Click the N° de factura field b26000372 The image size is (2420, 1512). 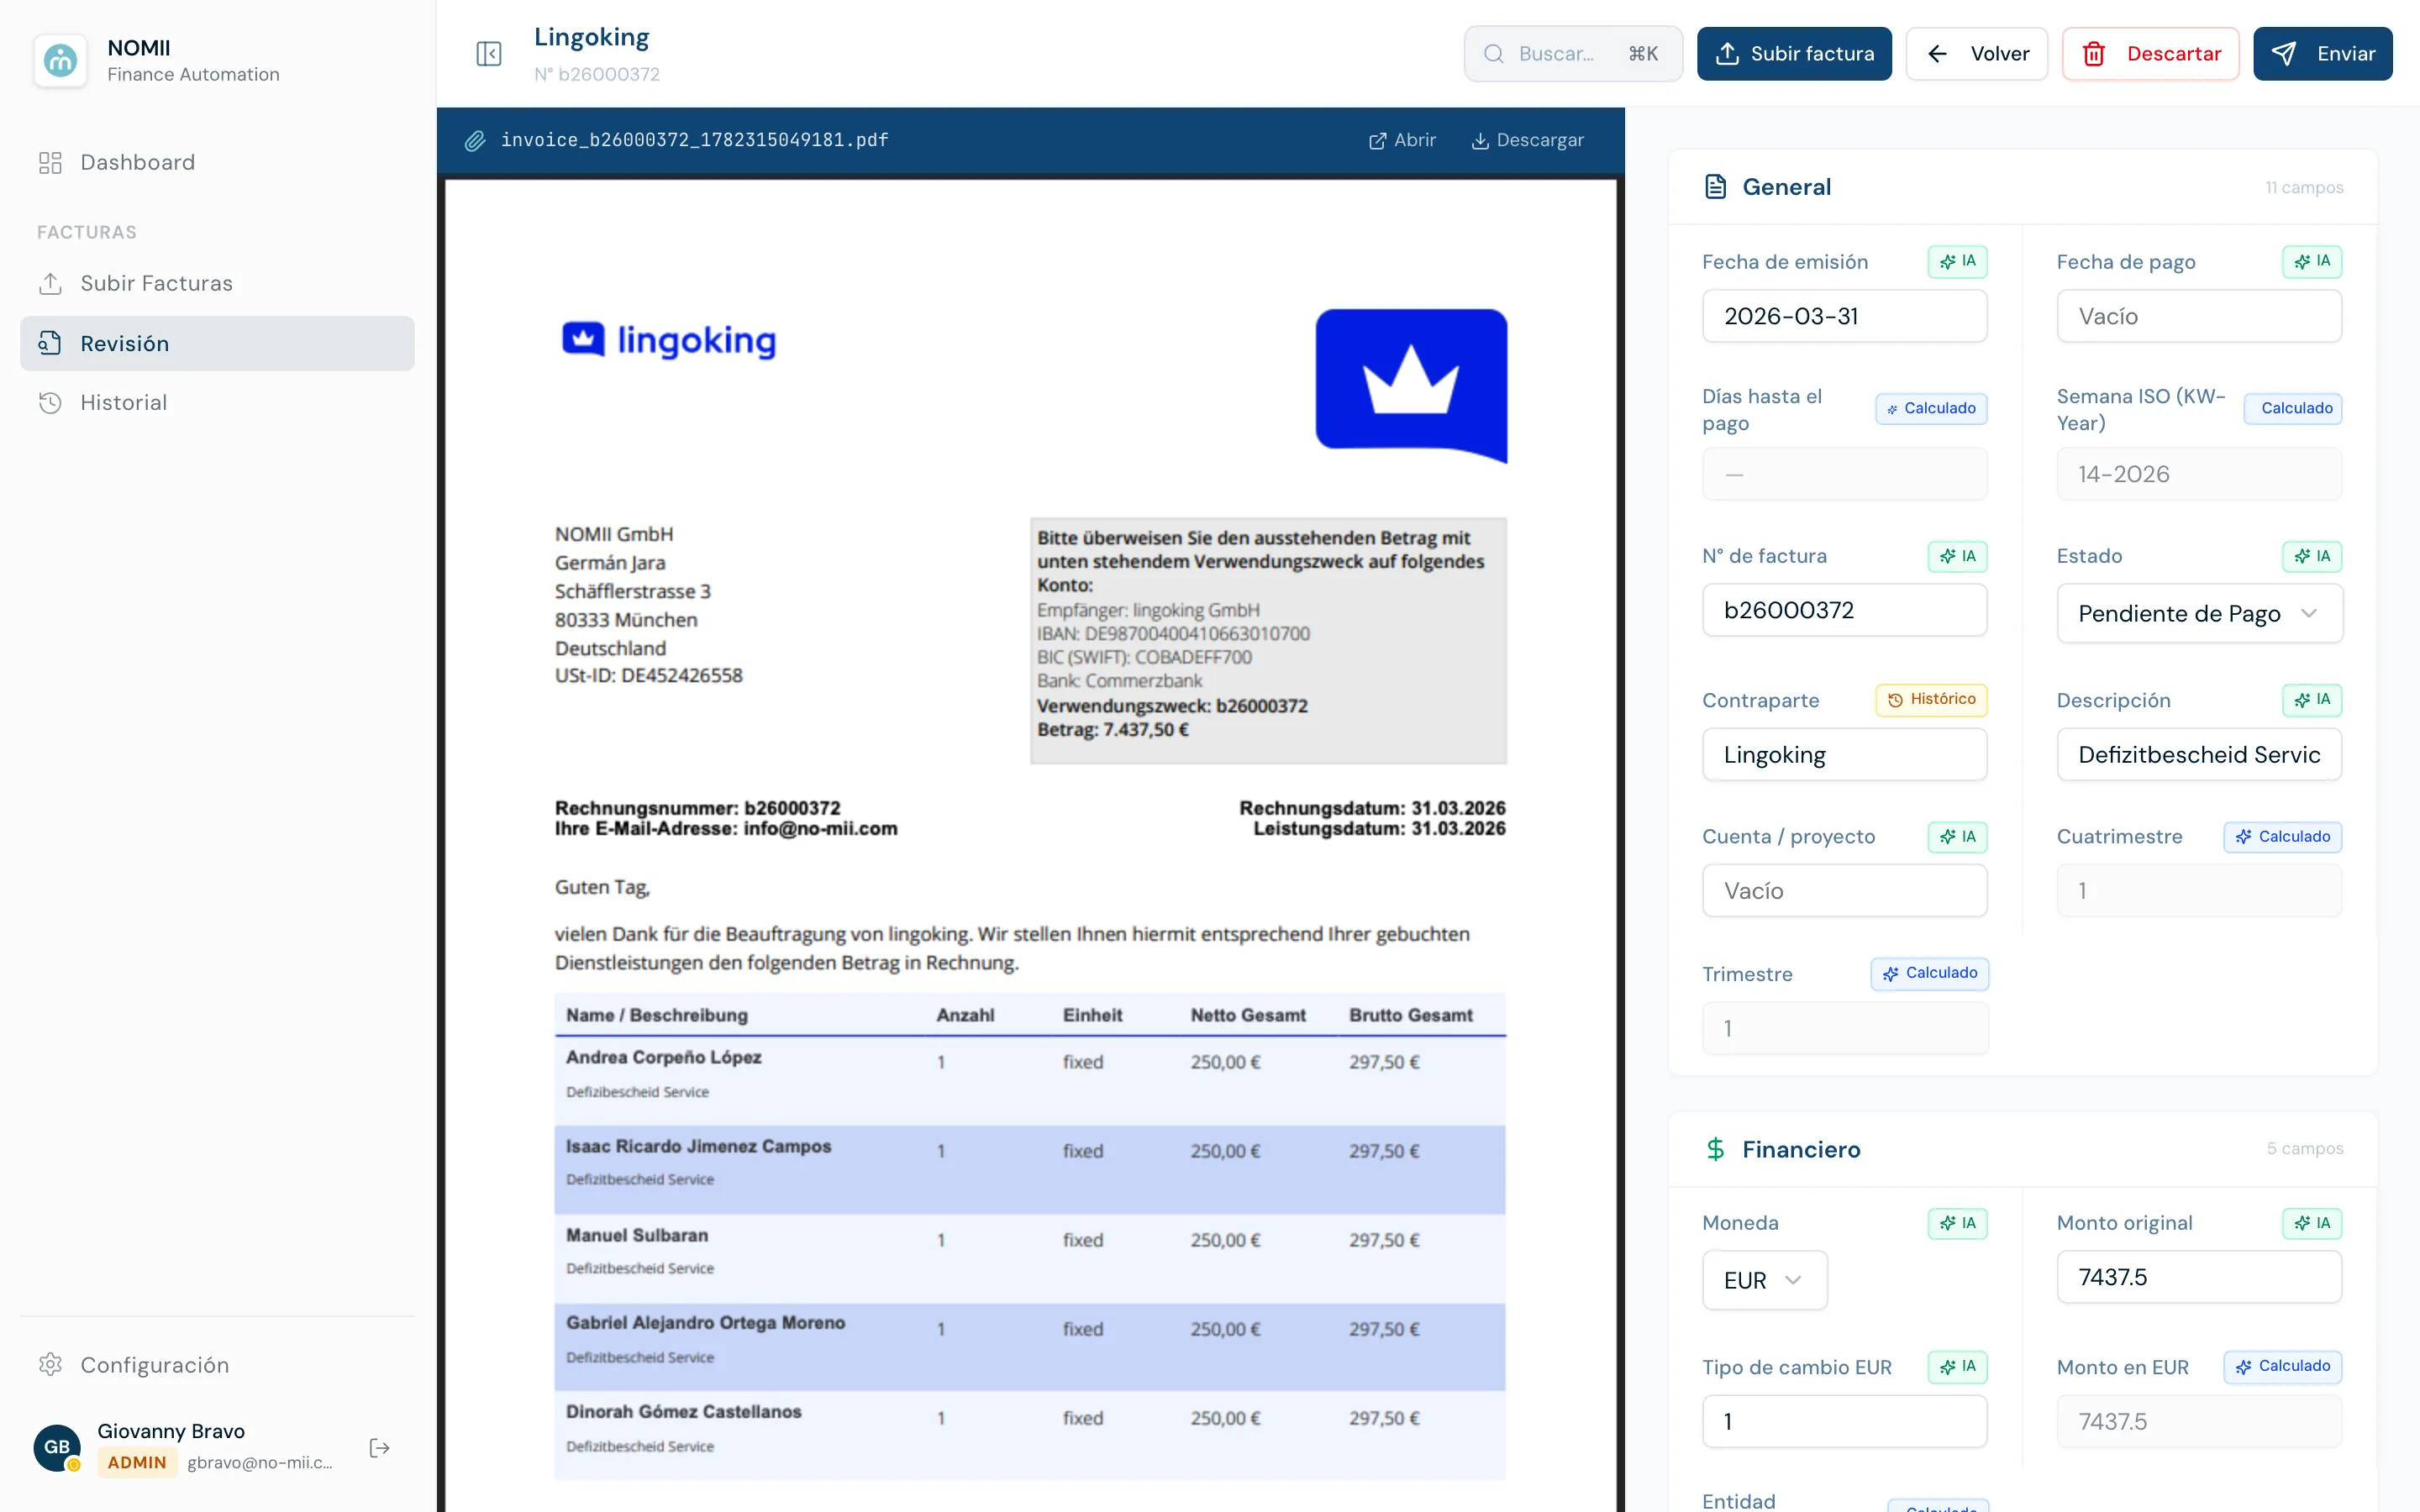tap(1844, 610)
